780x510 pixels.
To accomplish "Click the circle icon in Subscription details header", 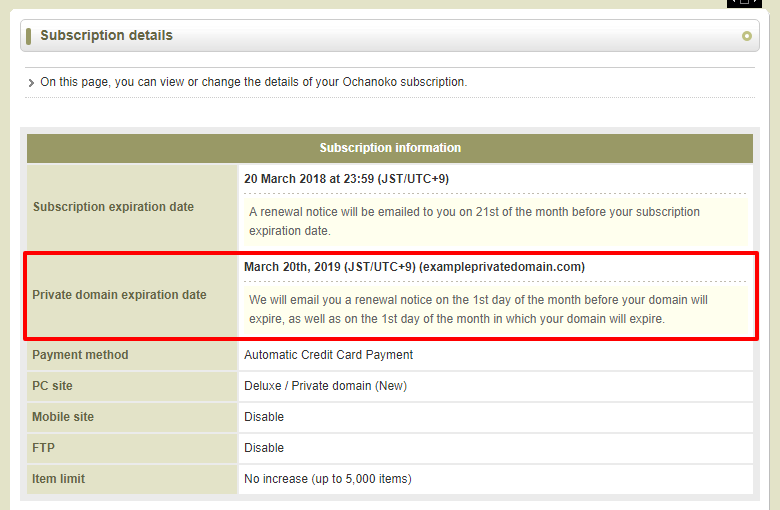I will [746, 36].
